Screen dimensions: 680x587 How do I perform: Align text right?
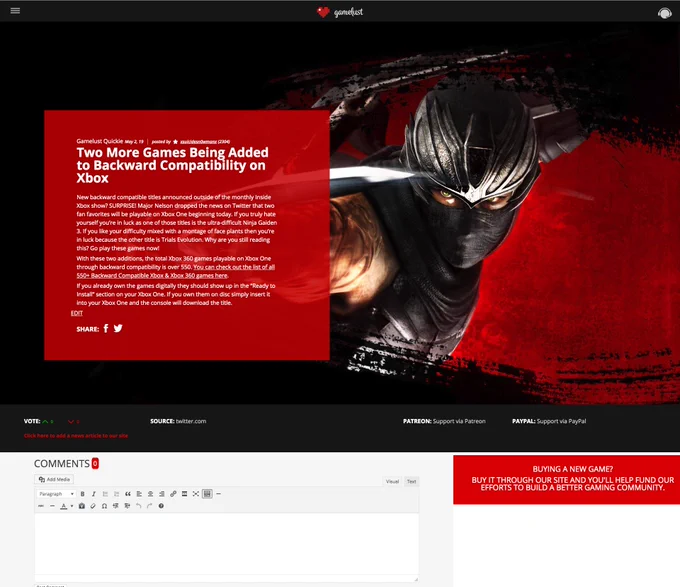(x=162, y=494)
